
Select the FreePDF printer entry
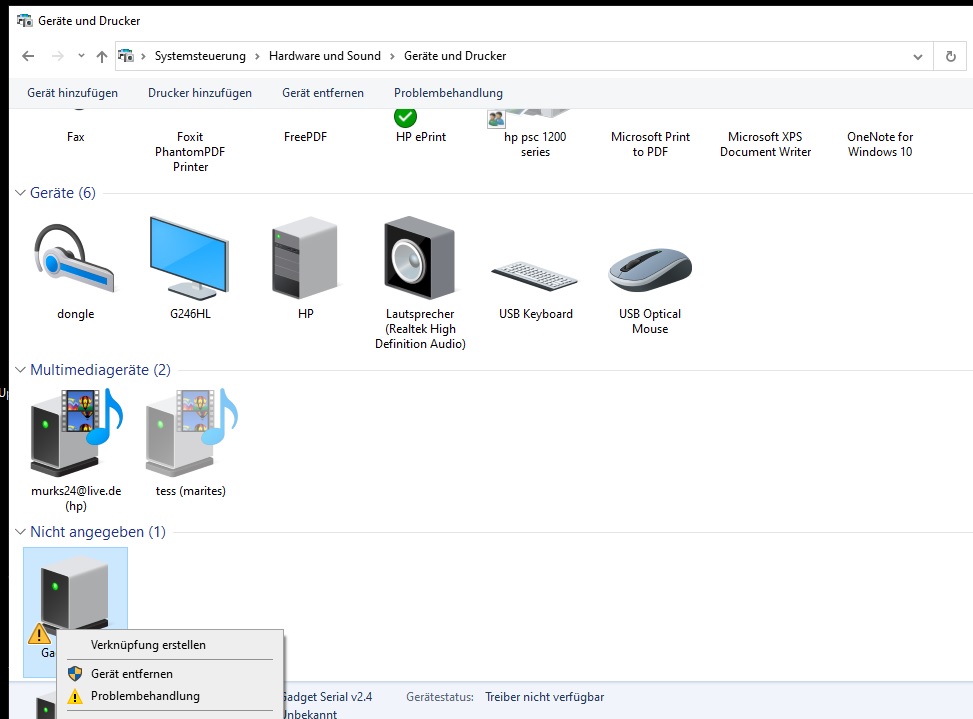(305, 136)
